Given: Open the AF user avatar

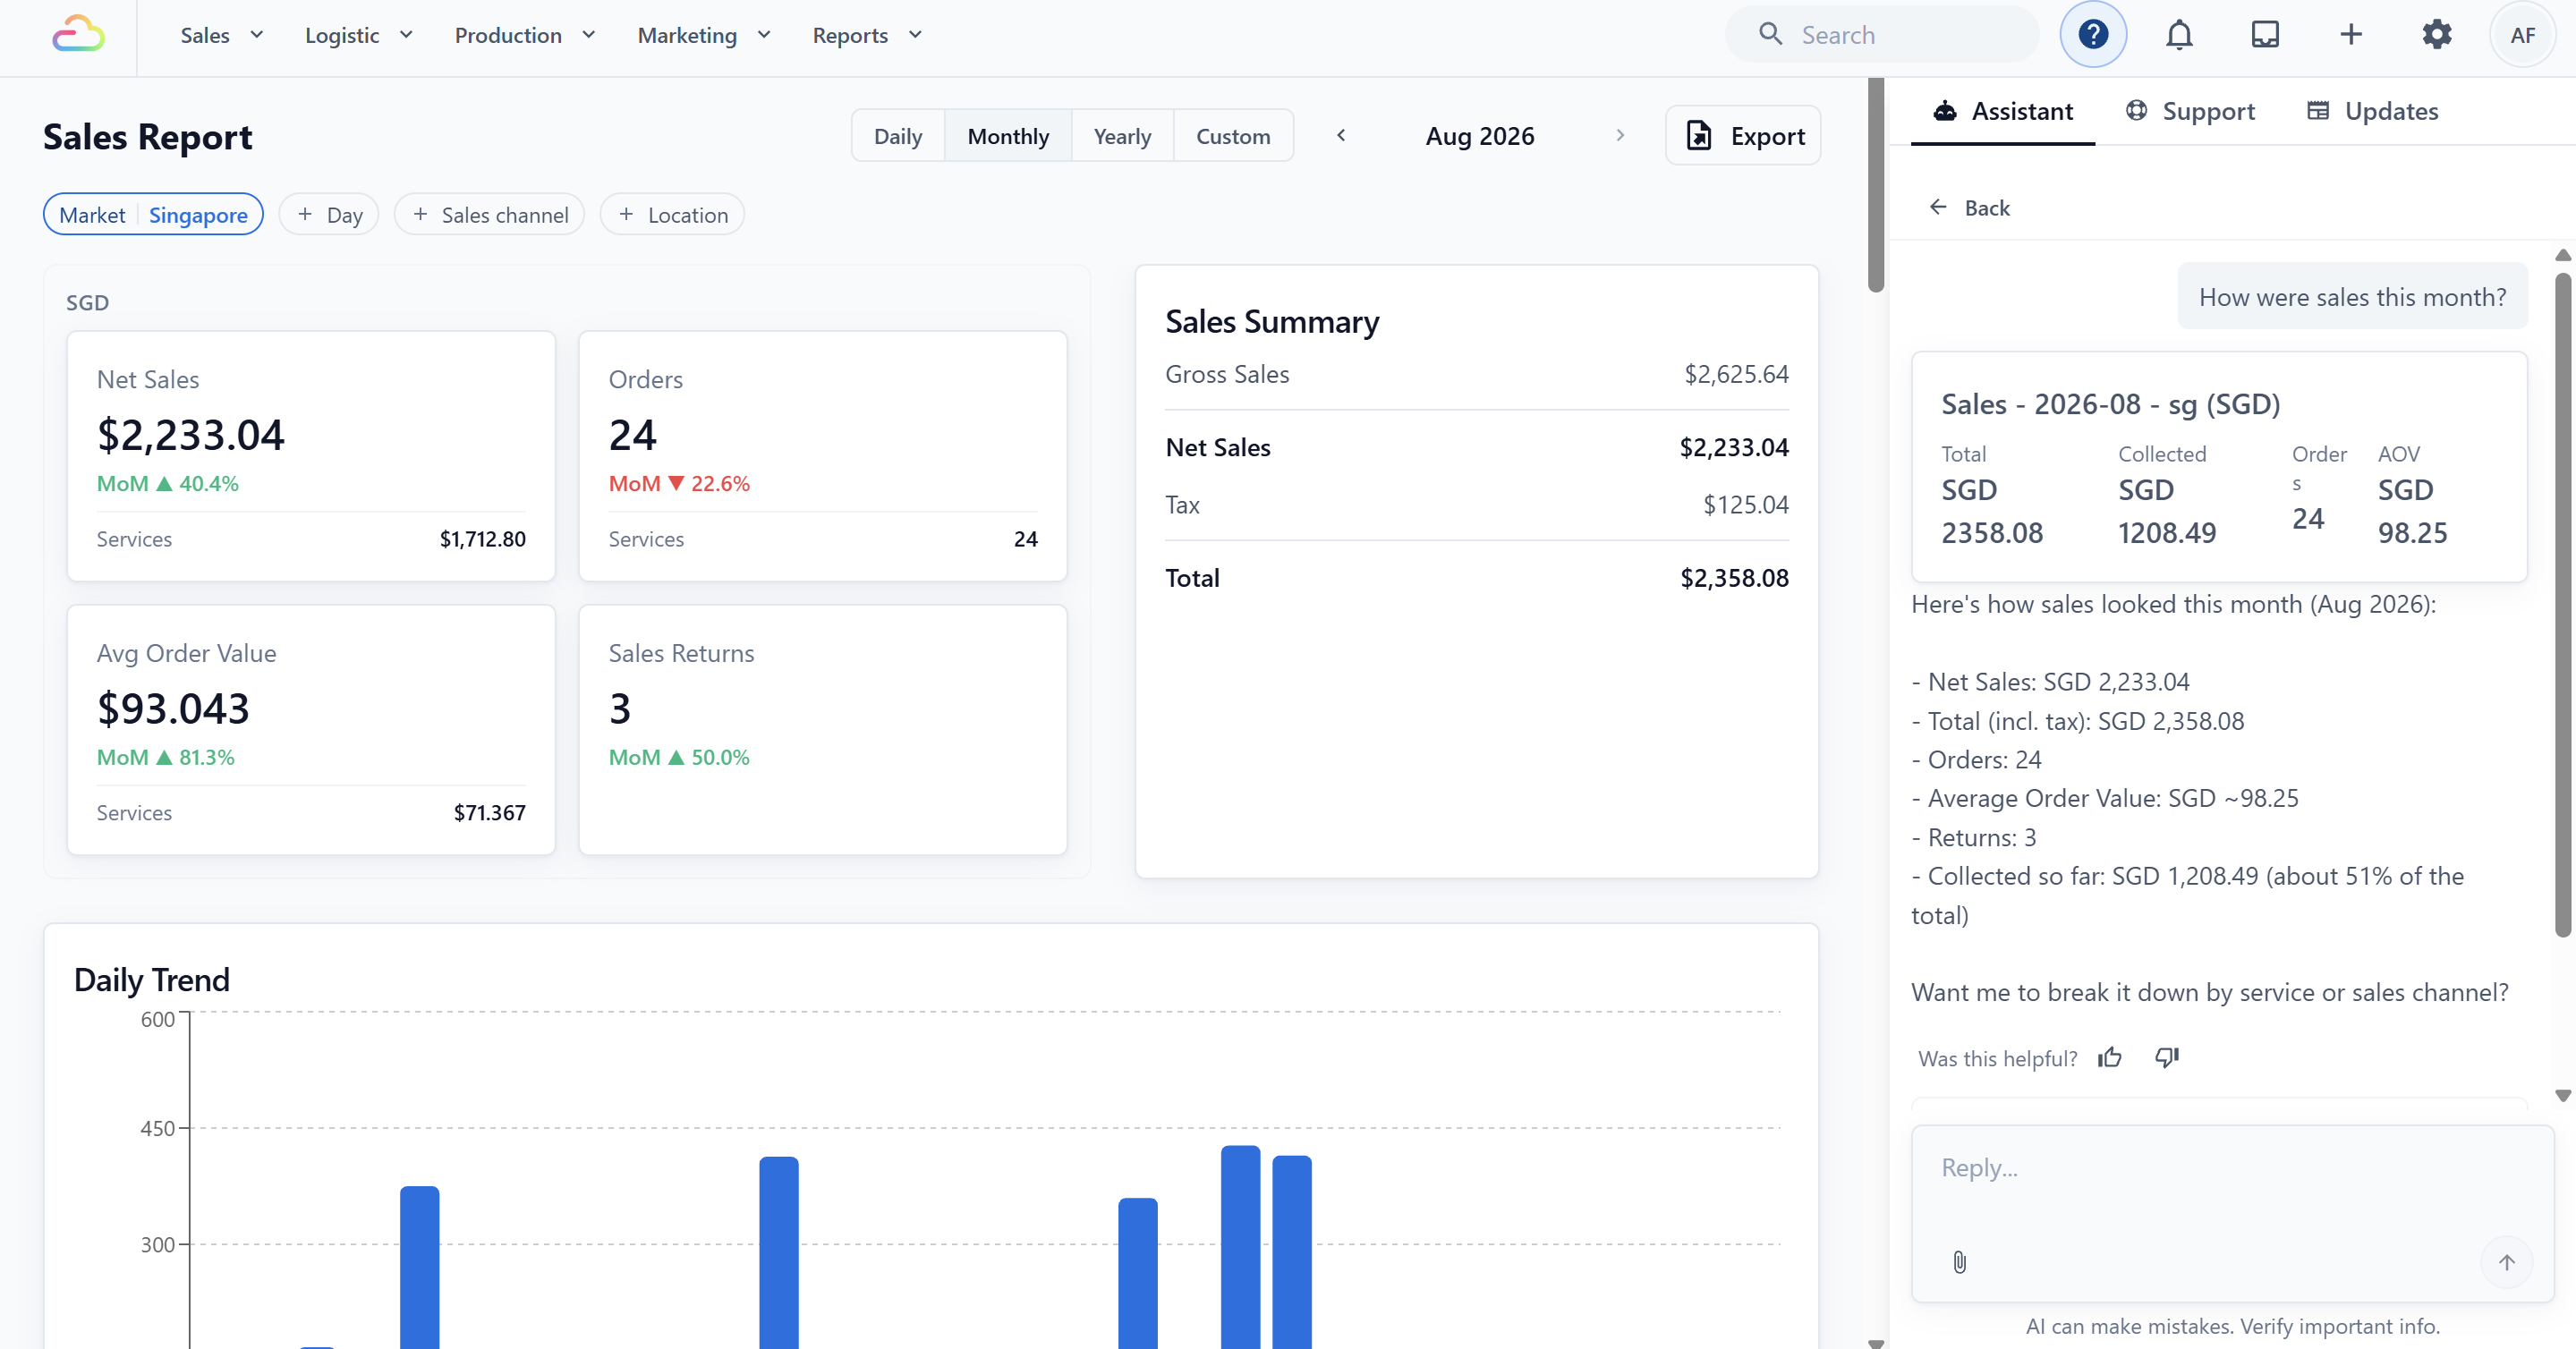Looking at the screenshot, I should [2522, 35].
